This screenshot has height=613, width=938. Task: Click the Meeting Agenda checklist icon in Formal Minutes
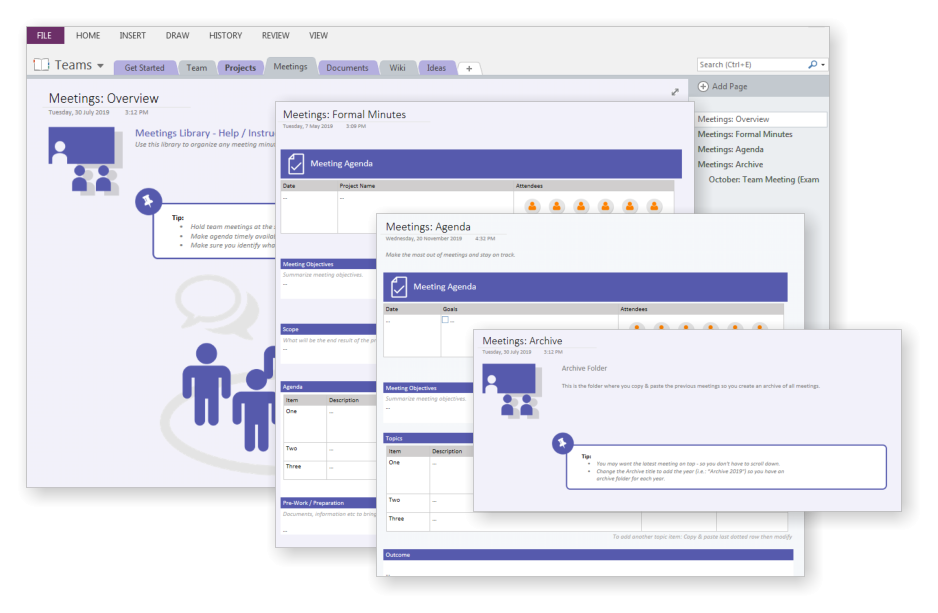[296, 163]
